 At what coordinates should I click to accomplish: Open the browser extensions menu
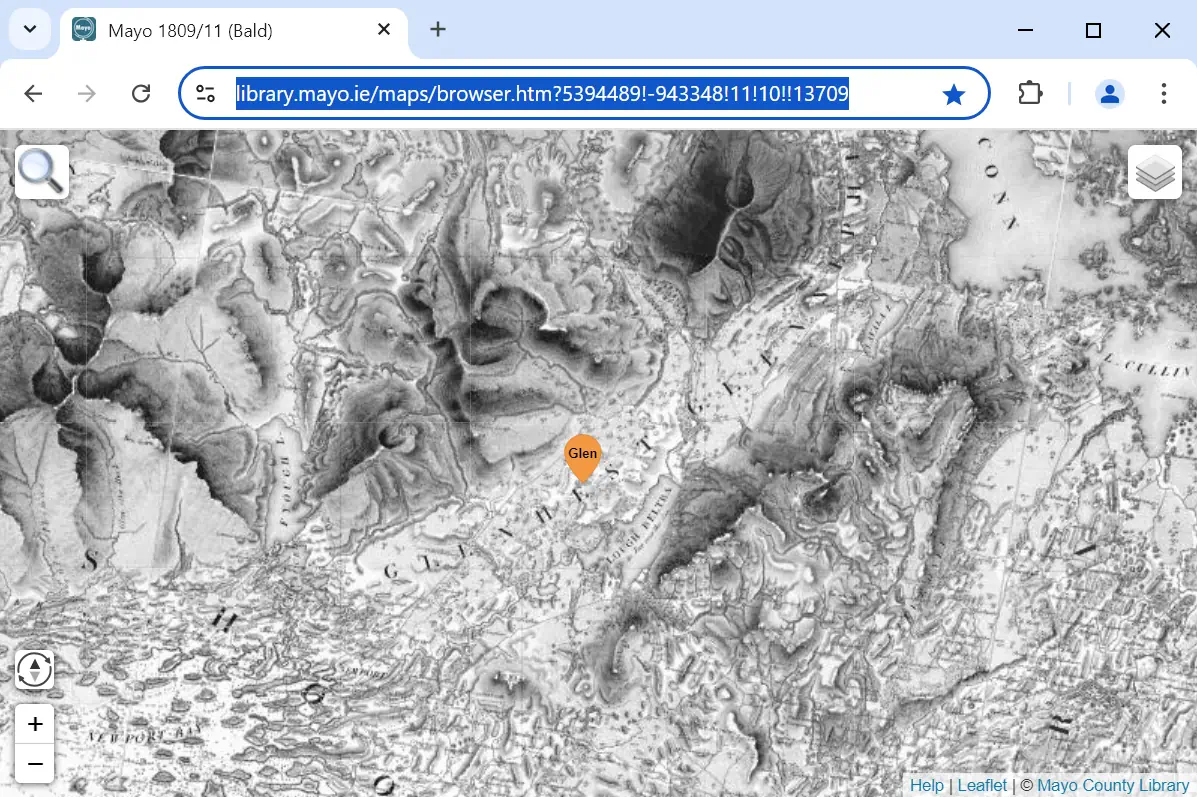pos(1030,94)
